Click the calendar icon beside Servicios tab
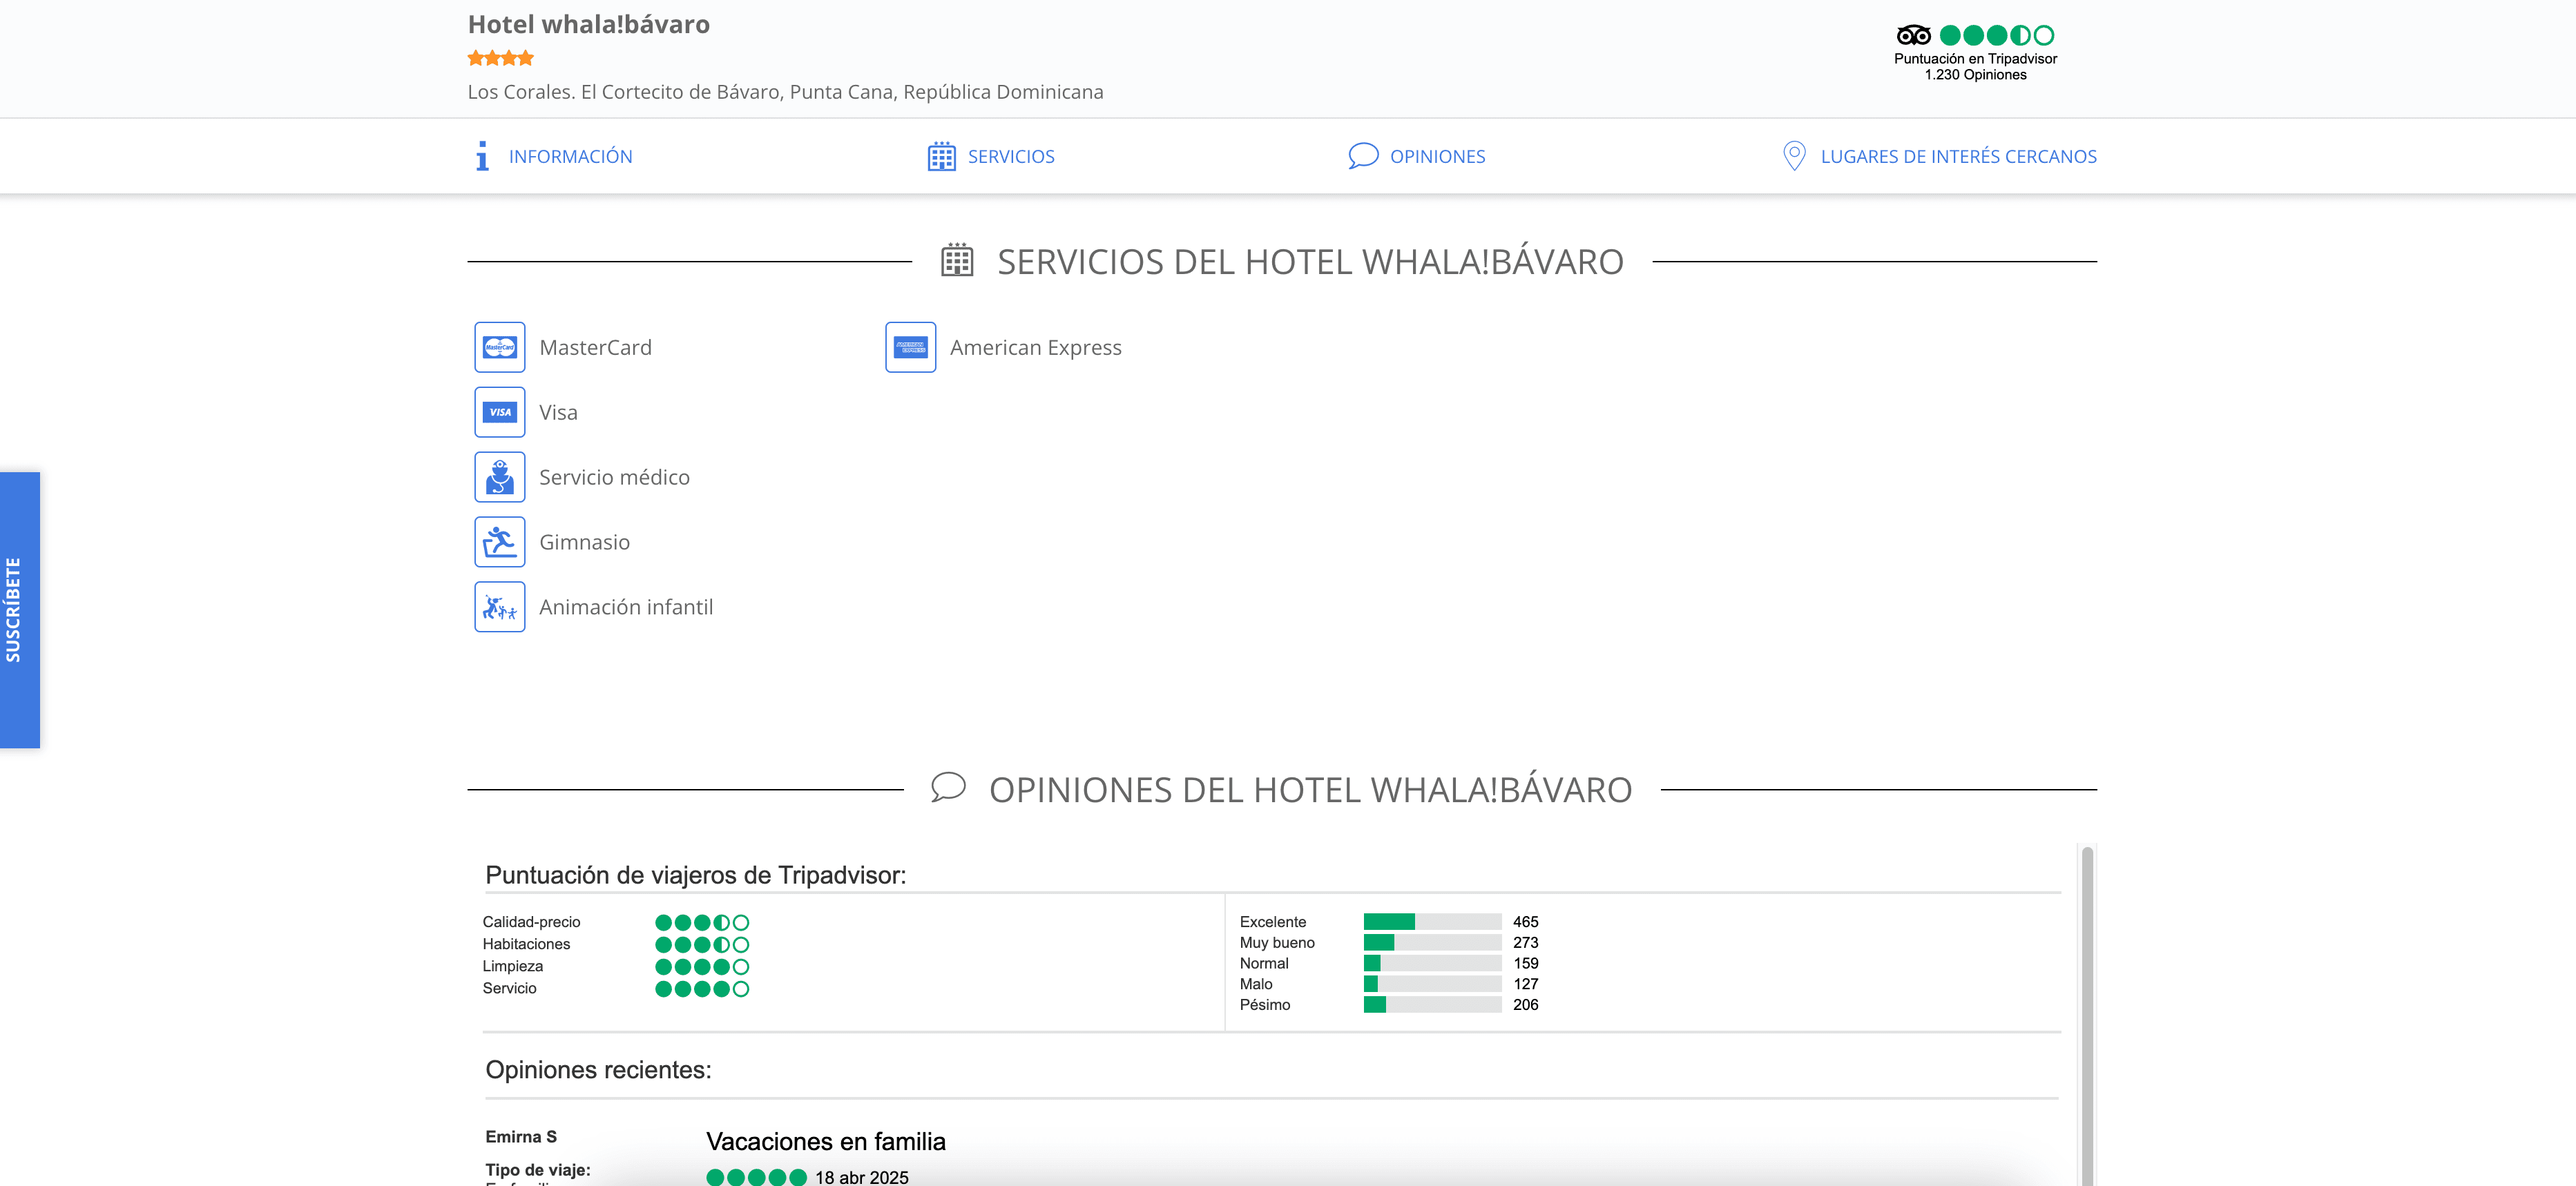Screen dimensions: 2576x1186 coord(941,156)
